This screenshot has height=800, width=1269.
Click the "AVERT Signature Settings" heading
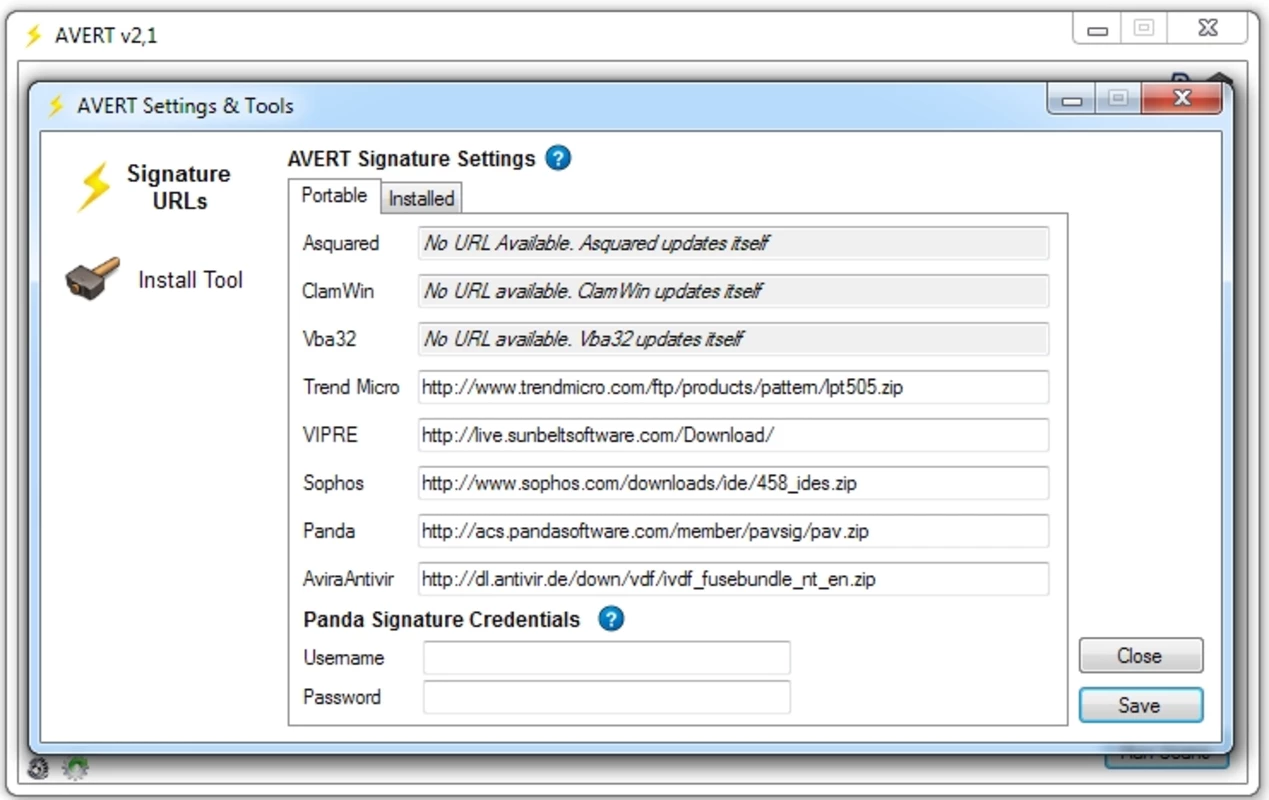tap(411, 159)
